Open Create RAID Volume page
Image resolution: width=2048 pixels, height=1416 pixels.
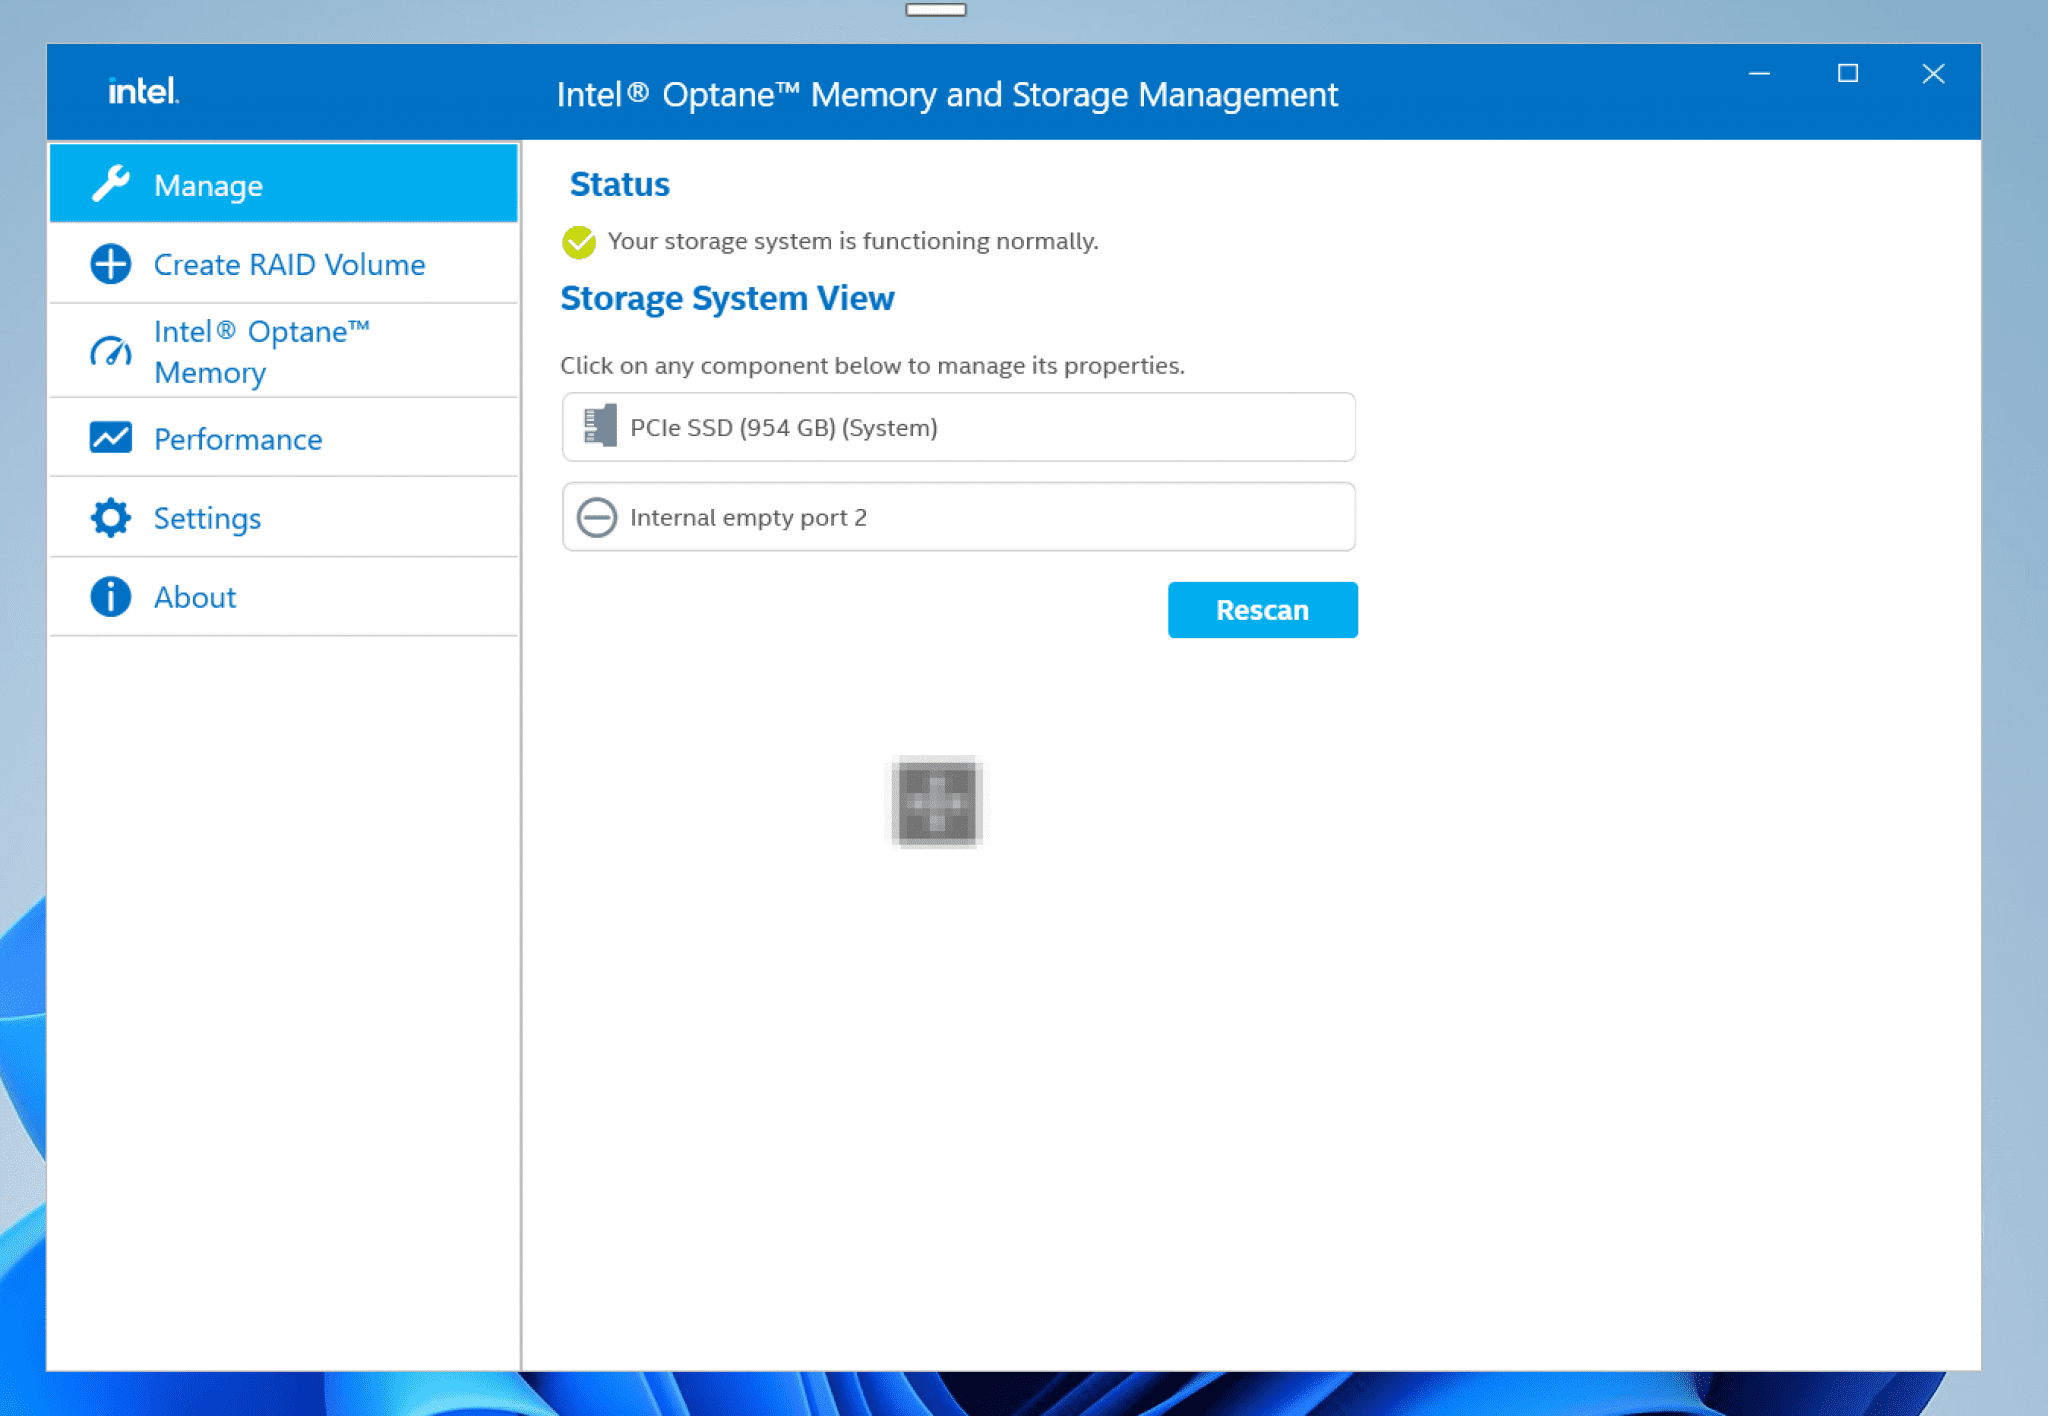pyautogui.click(x=284, y=264)
